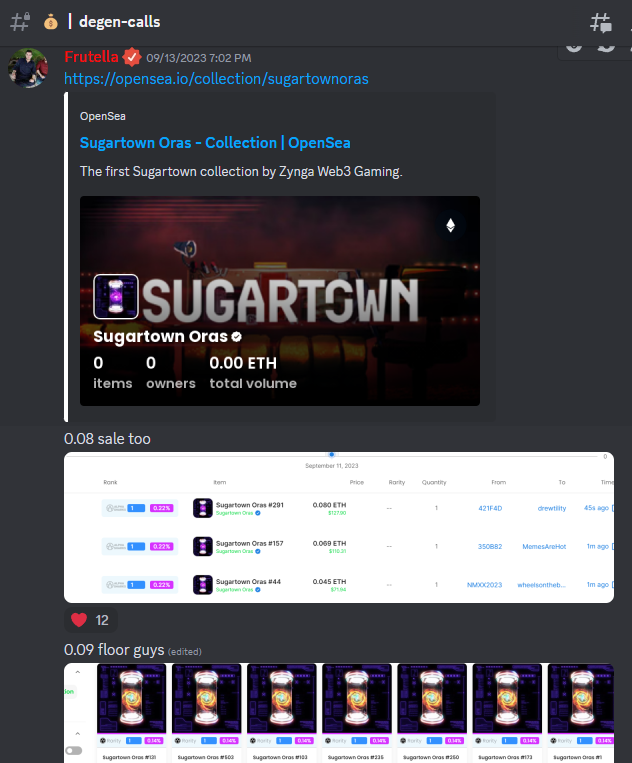Open buyer MemesAreHot profile

tap(544, 546)
